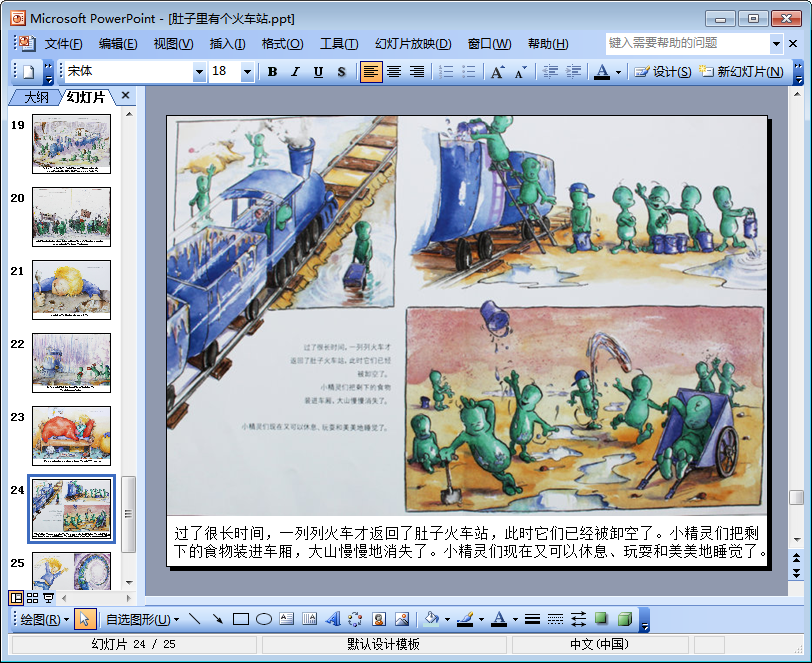This screenshot has height=663, width=812.
Task: Open the font name 宋体 dropdown
Action: coord(199,72)
